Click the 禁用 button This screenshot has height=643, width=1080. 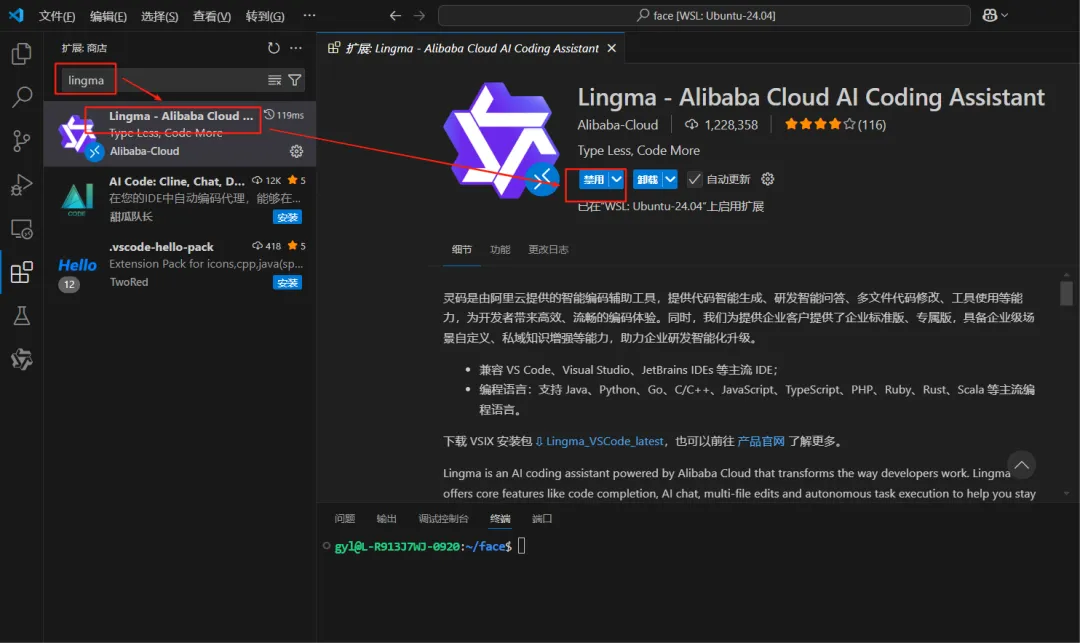pyautogui.click(x=594, y=180)
